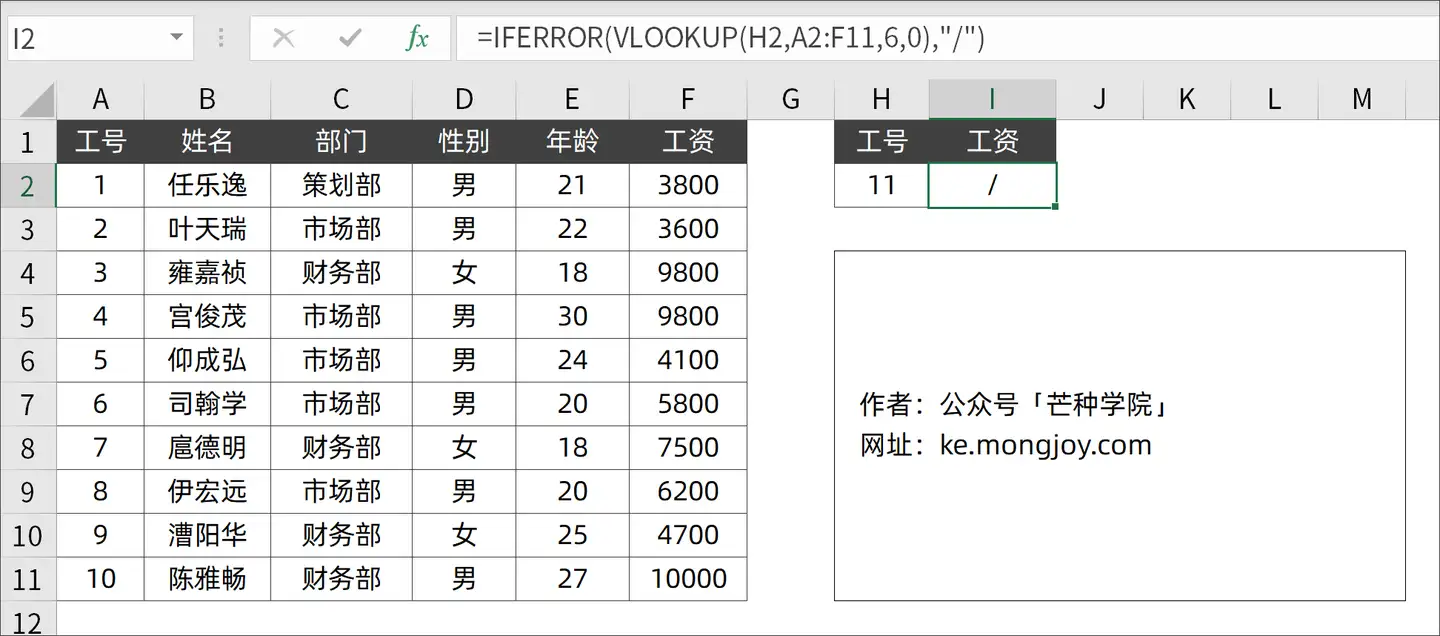Select row 1 header
The width and height of the screenshot is (1440, 636).
click(x=27, y=142)
